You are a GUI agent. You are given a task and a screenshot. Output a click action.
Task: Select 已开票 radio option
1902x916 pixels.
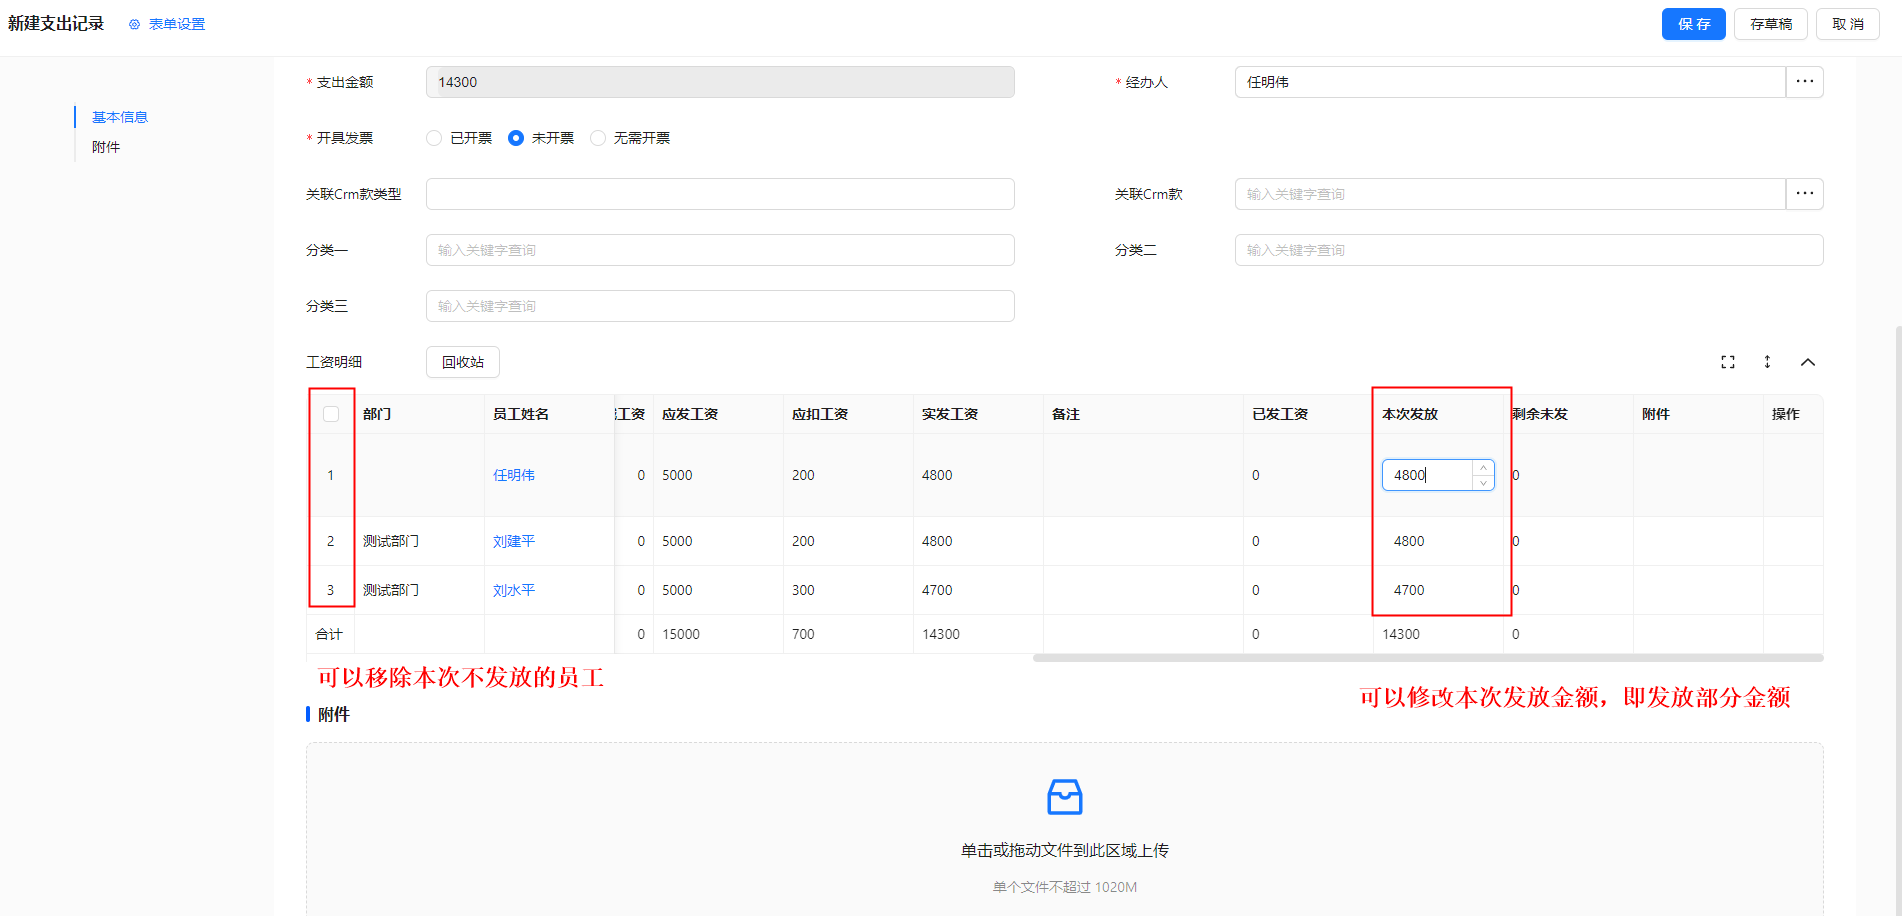[434, 138]
